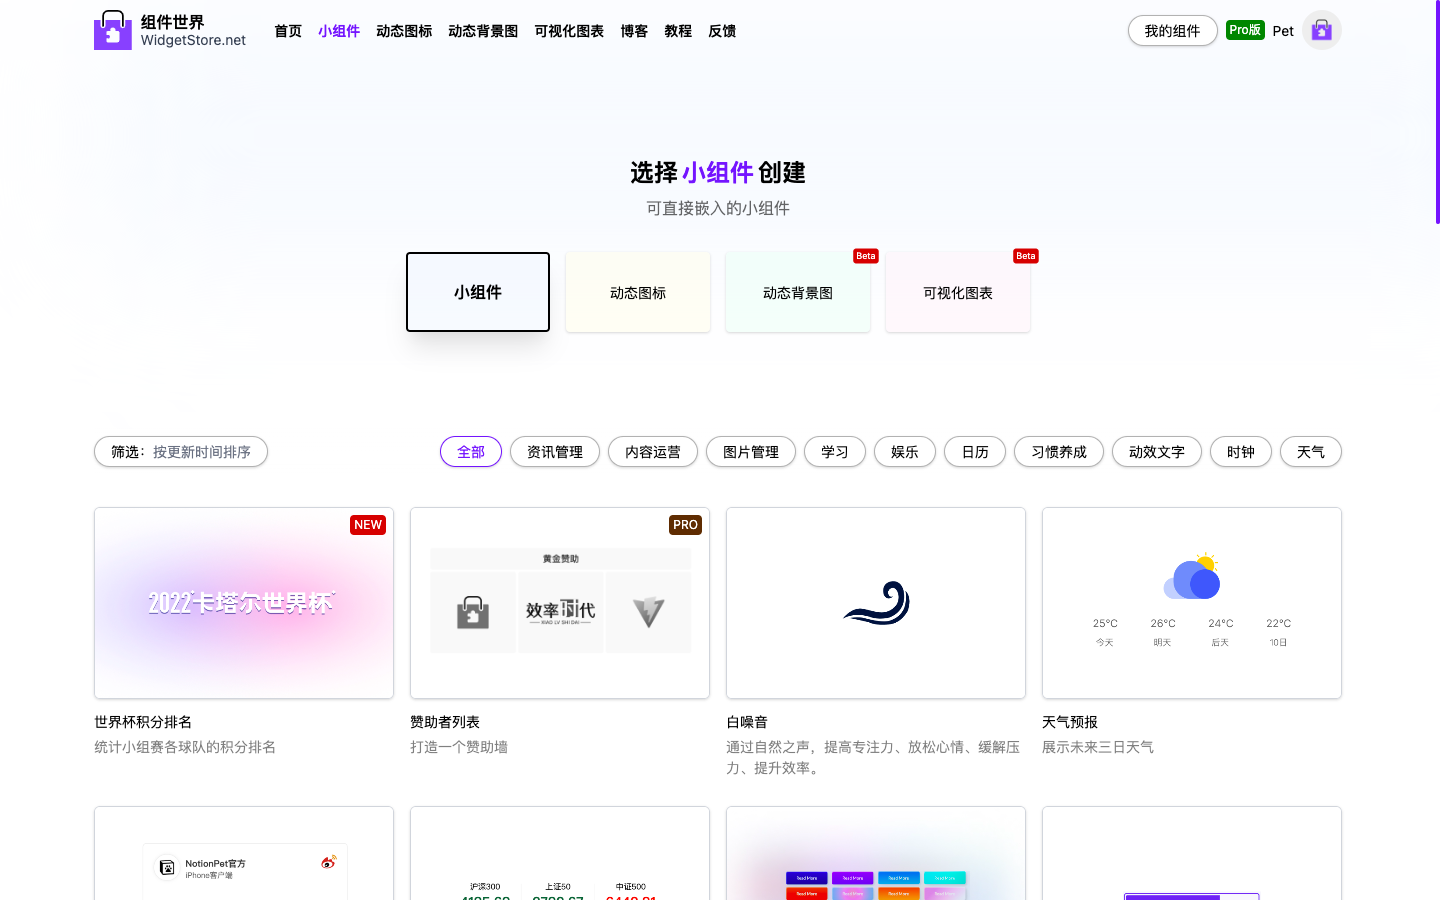Open the 赞助者列表 widget thumbnail
The image size is (1440, 900).
(x=560, y=603)
